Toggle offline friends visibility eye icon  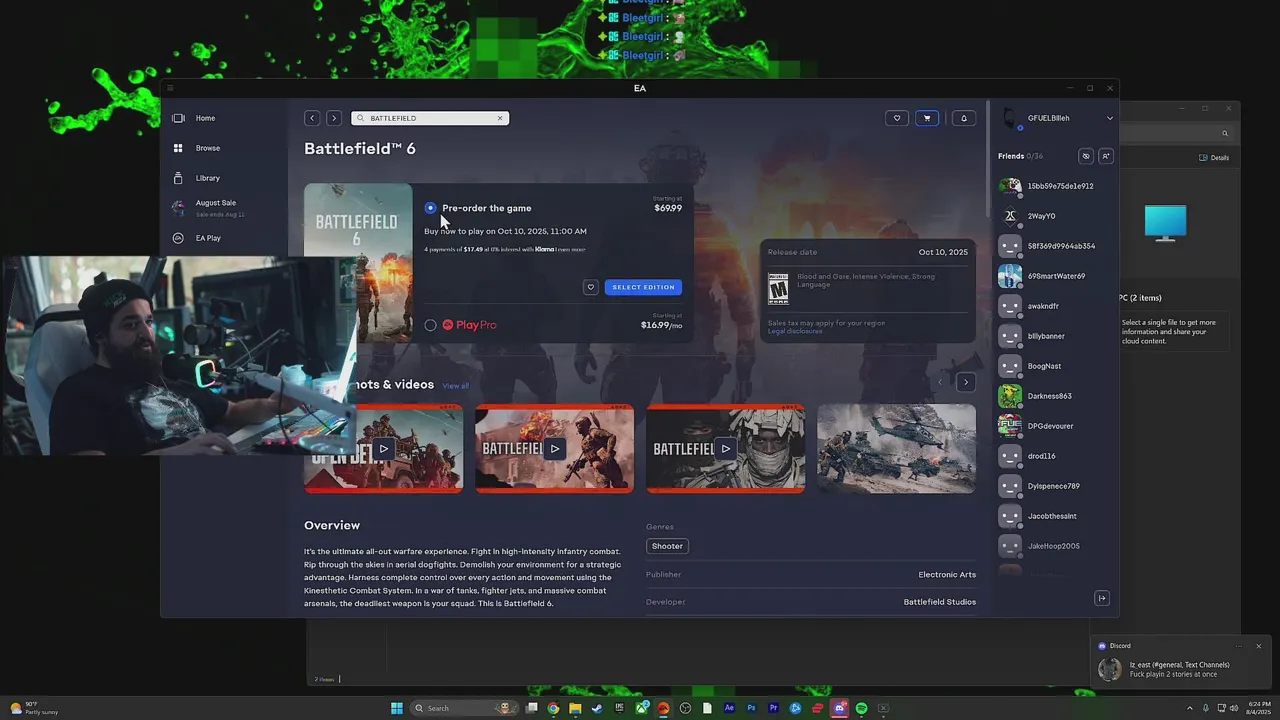point(1086,156)
